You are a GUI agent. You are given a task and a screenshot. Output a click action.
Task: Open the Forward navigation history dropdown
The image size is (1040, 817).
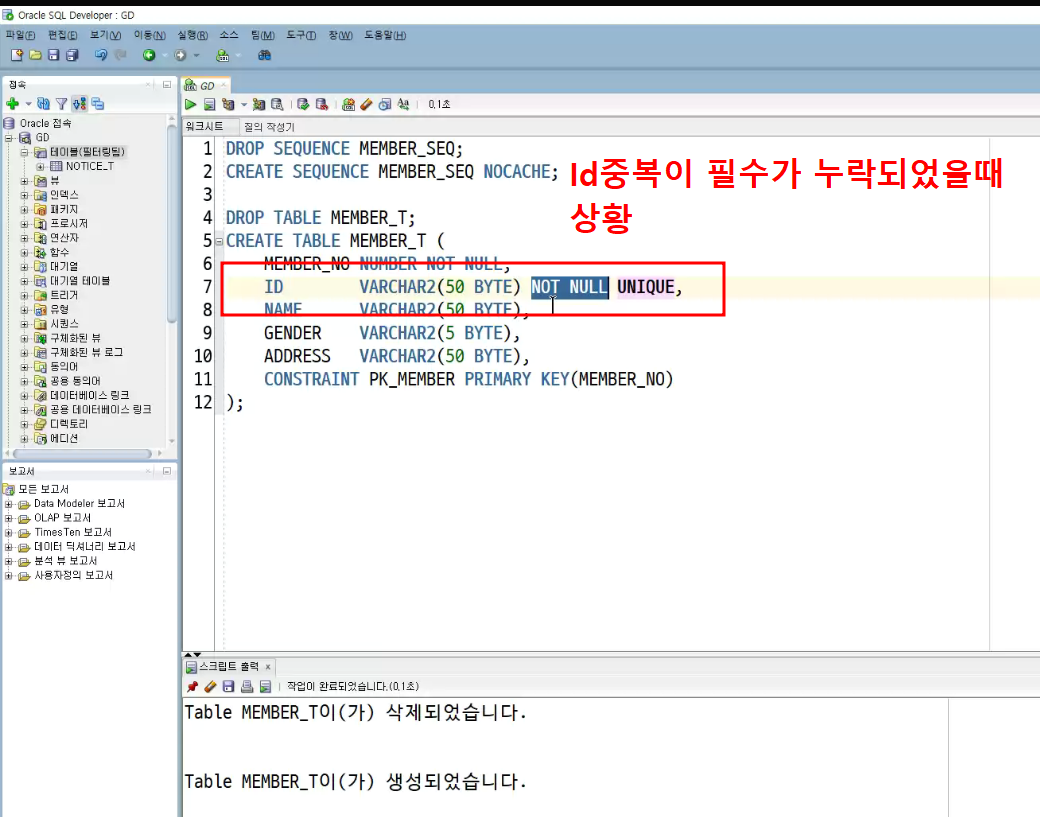[x=196, y=55]
